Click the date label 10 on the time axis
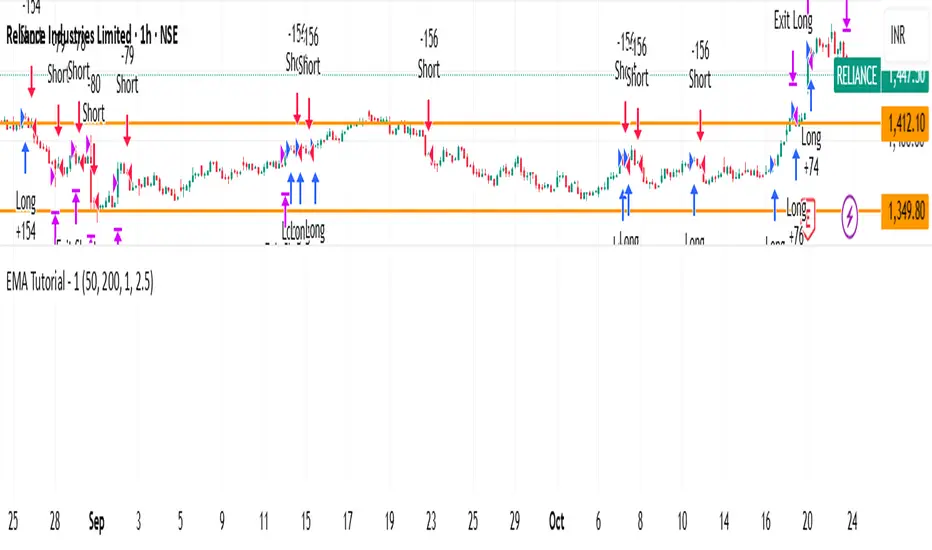The width and height of the screenshot is (932, 550). [682, 522]
